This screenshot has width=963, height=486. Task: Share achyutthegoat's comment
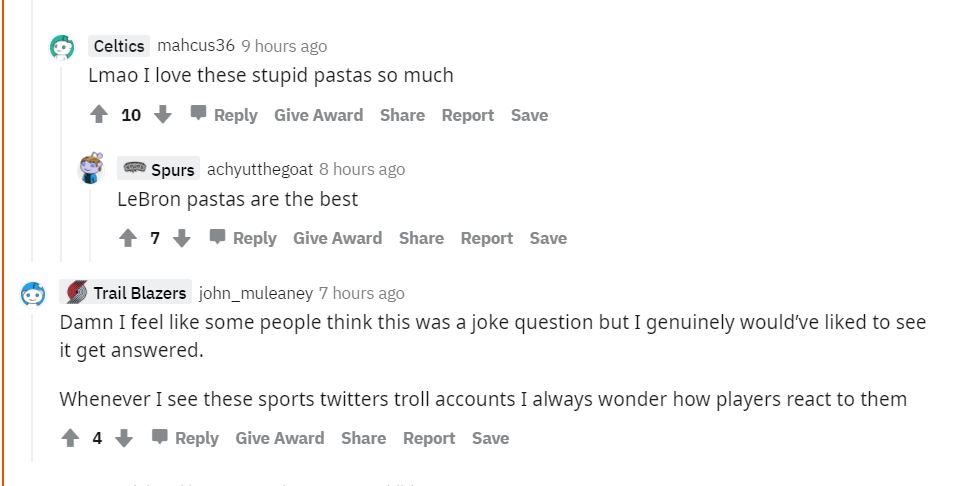421,238
